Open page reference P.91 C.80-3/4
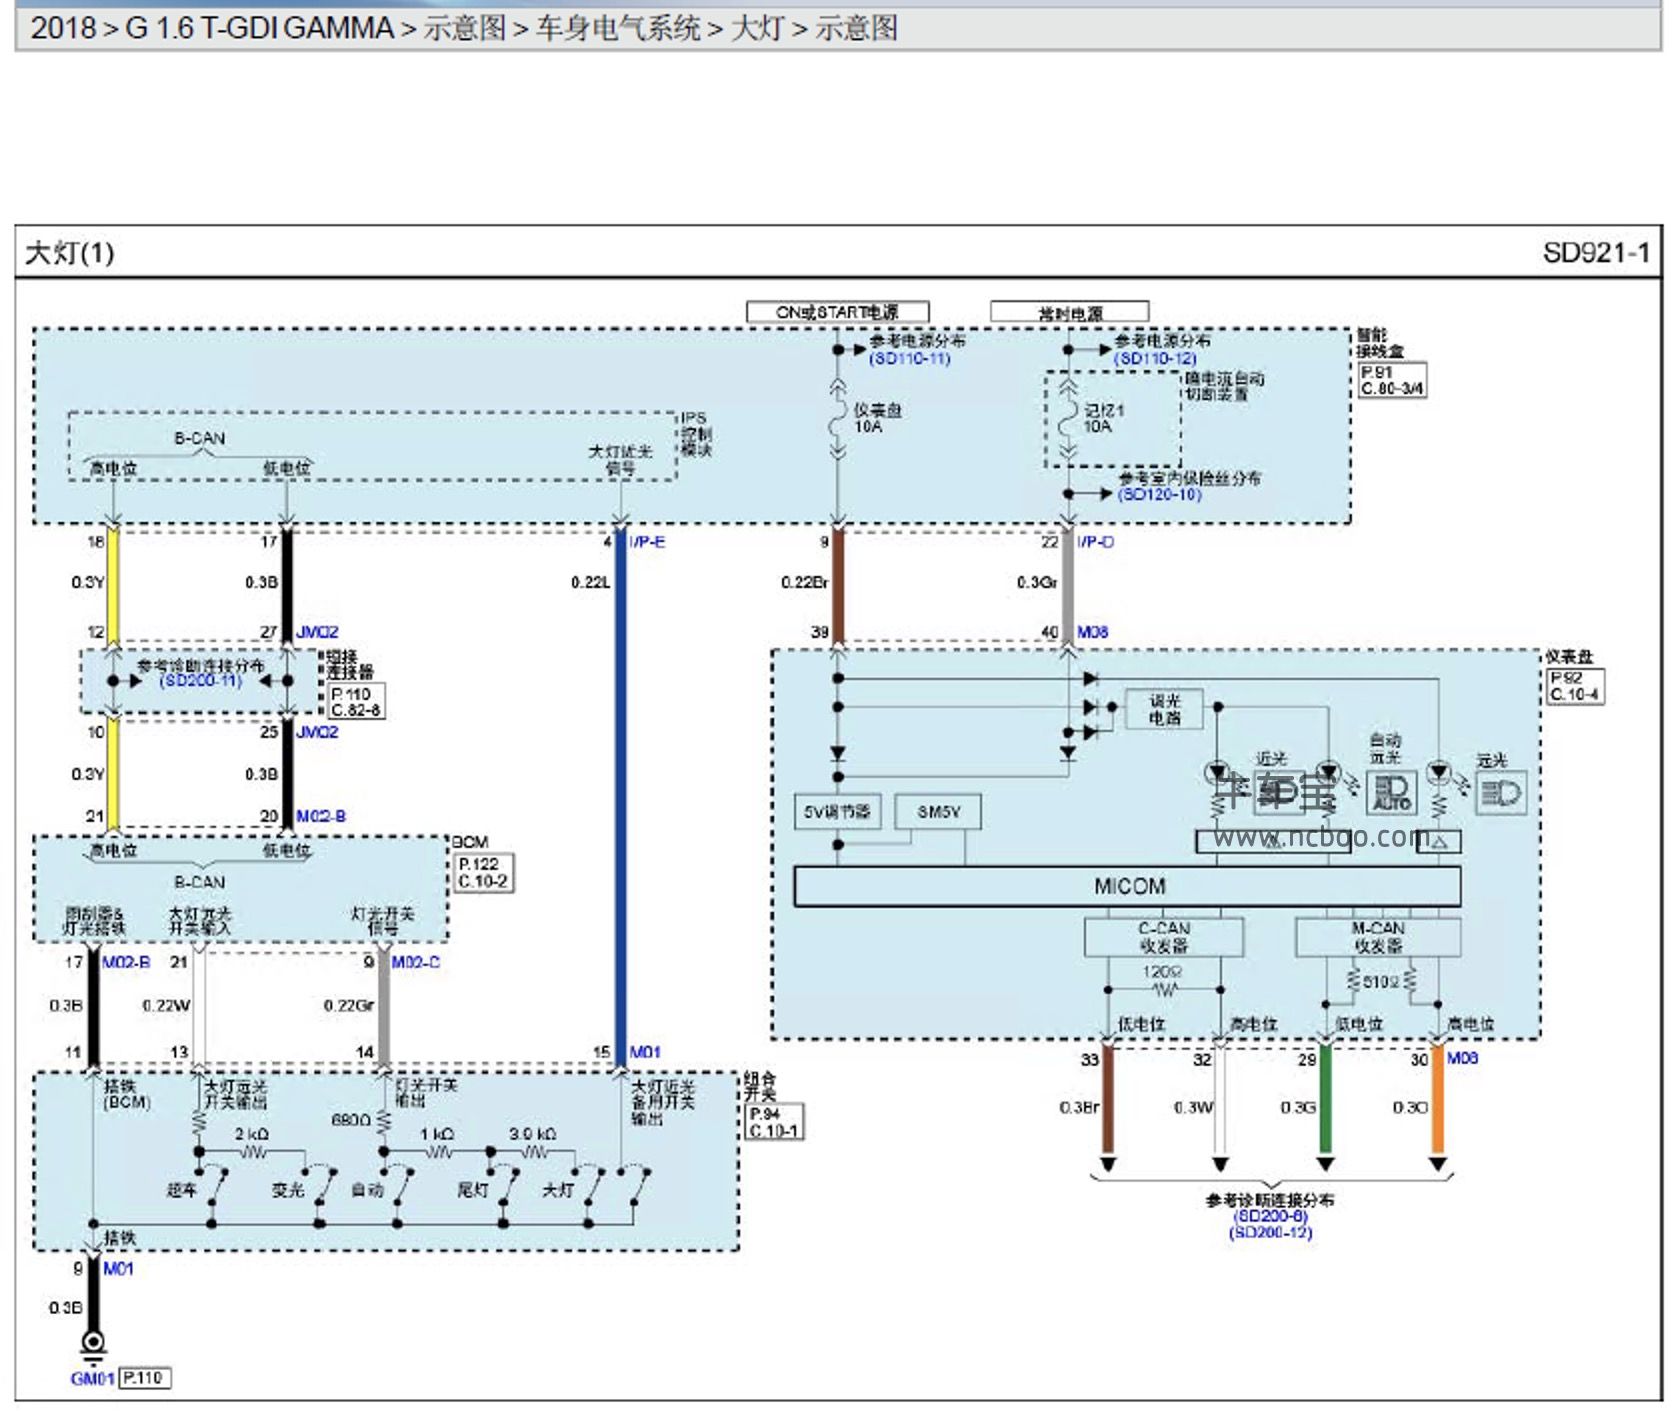 coord(1391,380)
